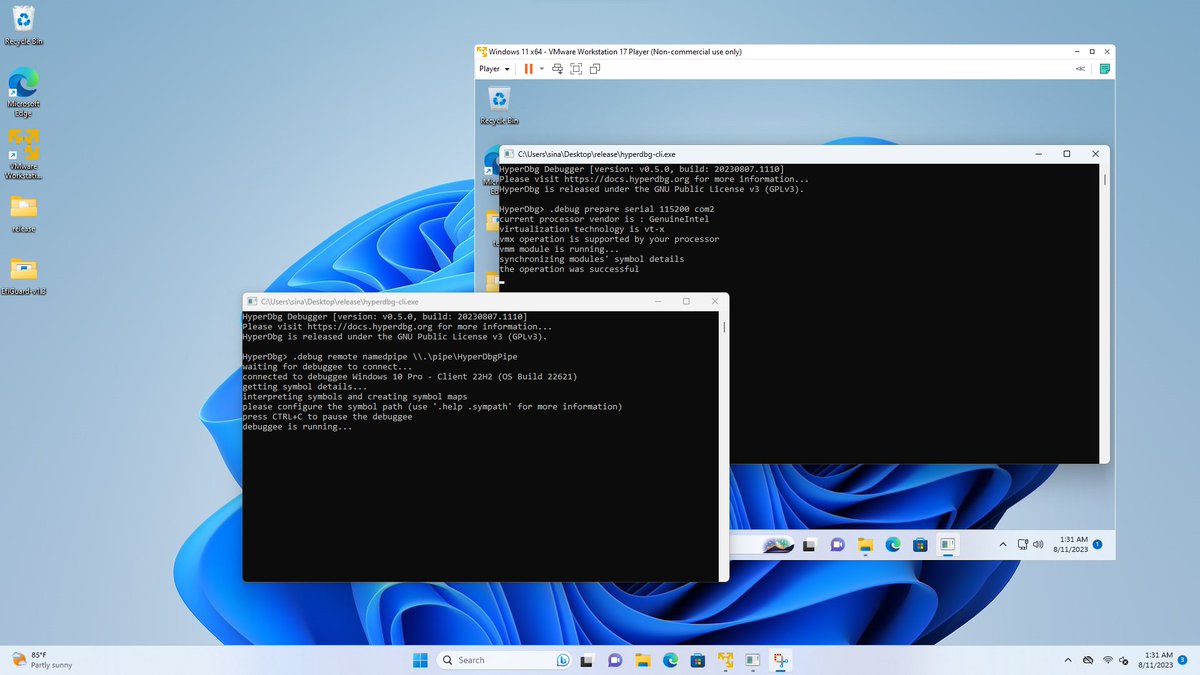Image resolution: width=1200 pixels, height=675 pixels.
Task: Open Snipping Tool on host taskbar
Action: (x=780, y=660)
